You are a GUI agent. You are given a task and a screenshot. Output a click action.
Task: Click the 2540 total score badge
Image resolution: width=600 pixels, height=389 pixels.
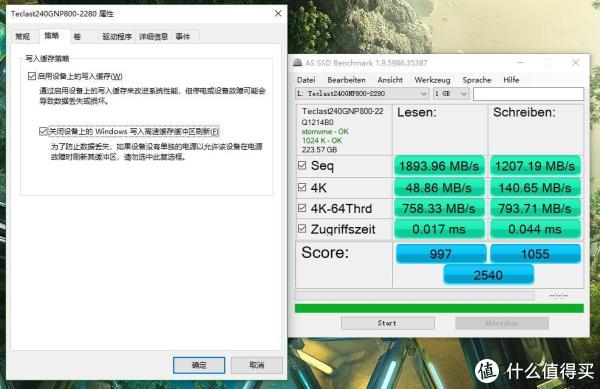pos(488,275)
